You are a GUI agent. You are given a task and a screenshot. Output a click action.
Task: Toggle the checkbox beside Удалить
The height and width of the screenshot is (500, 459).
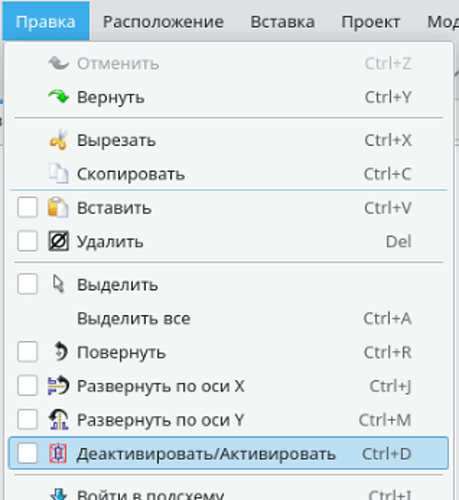[27, 241]
